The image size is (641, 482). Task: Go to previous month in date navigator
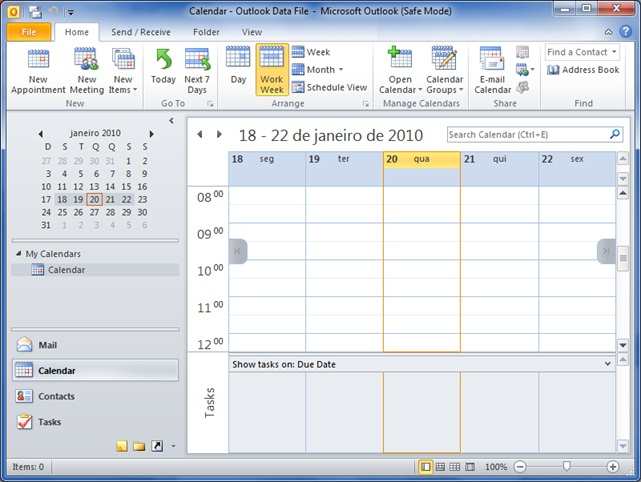click(x=40, y=134)
